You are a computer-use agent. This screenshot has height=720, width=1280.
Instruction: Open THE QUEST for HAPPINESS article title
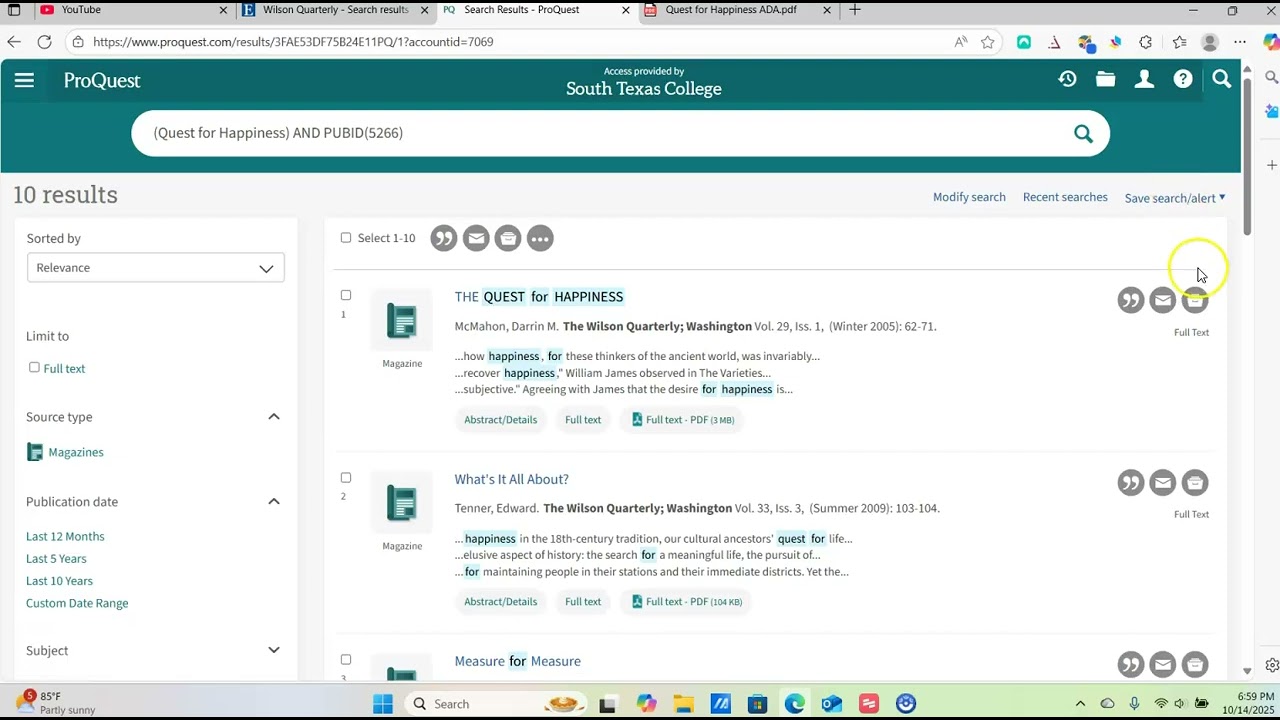point(539,297)
